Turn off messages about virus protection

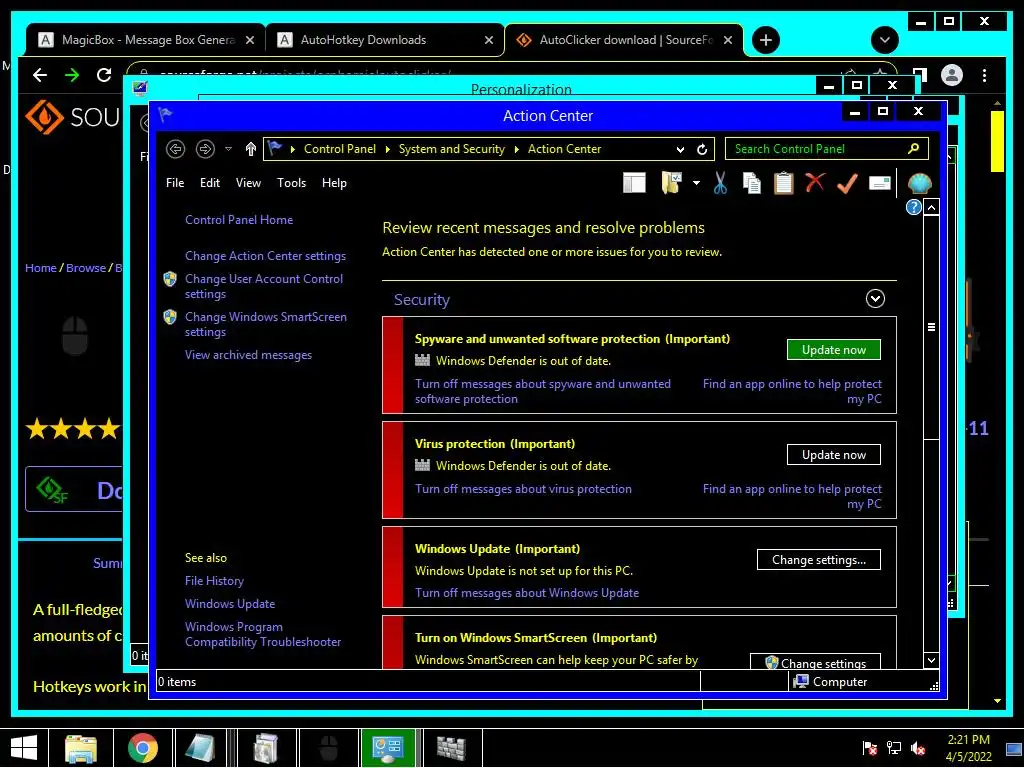(523, 489)
